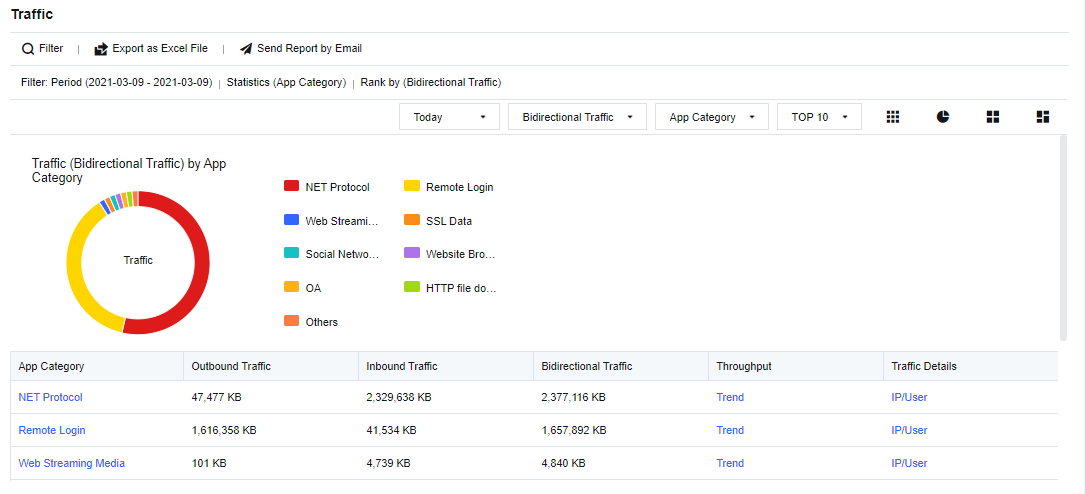Expand the App Category dropdown

coord(711,117)
